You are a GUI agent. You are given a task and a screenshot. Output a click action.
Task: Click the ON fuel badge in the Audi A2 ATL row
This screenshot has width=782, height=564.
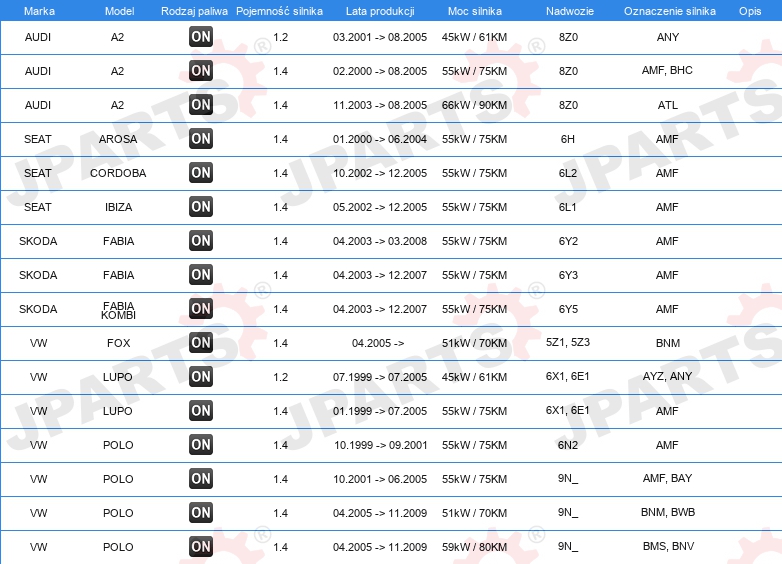201,105
